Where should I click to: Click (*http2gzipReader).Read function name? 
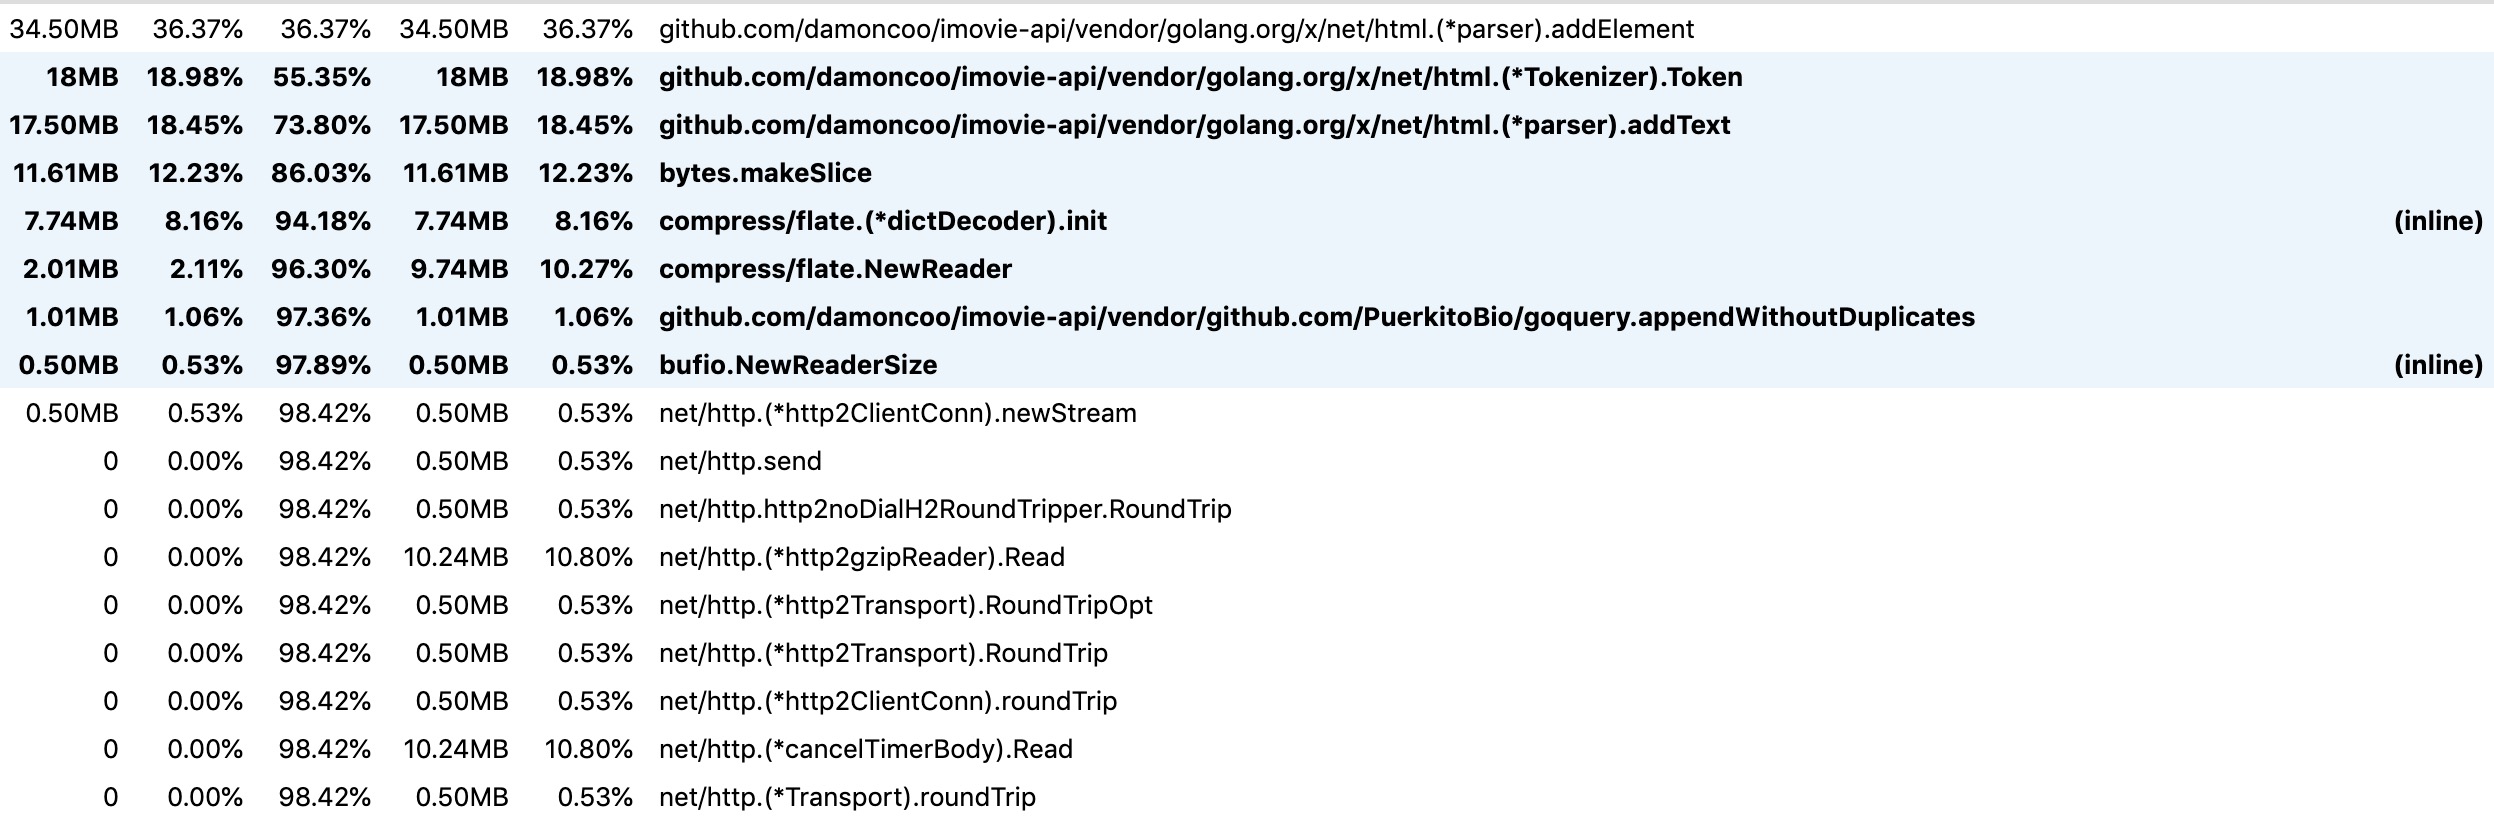(x=862, y=557)
